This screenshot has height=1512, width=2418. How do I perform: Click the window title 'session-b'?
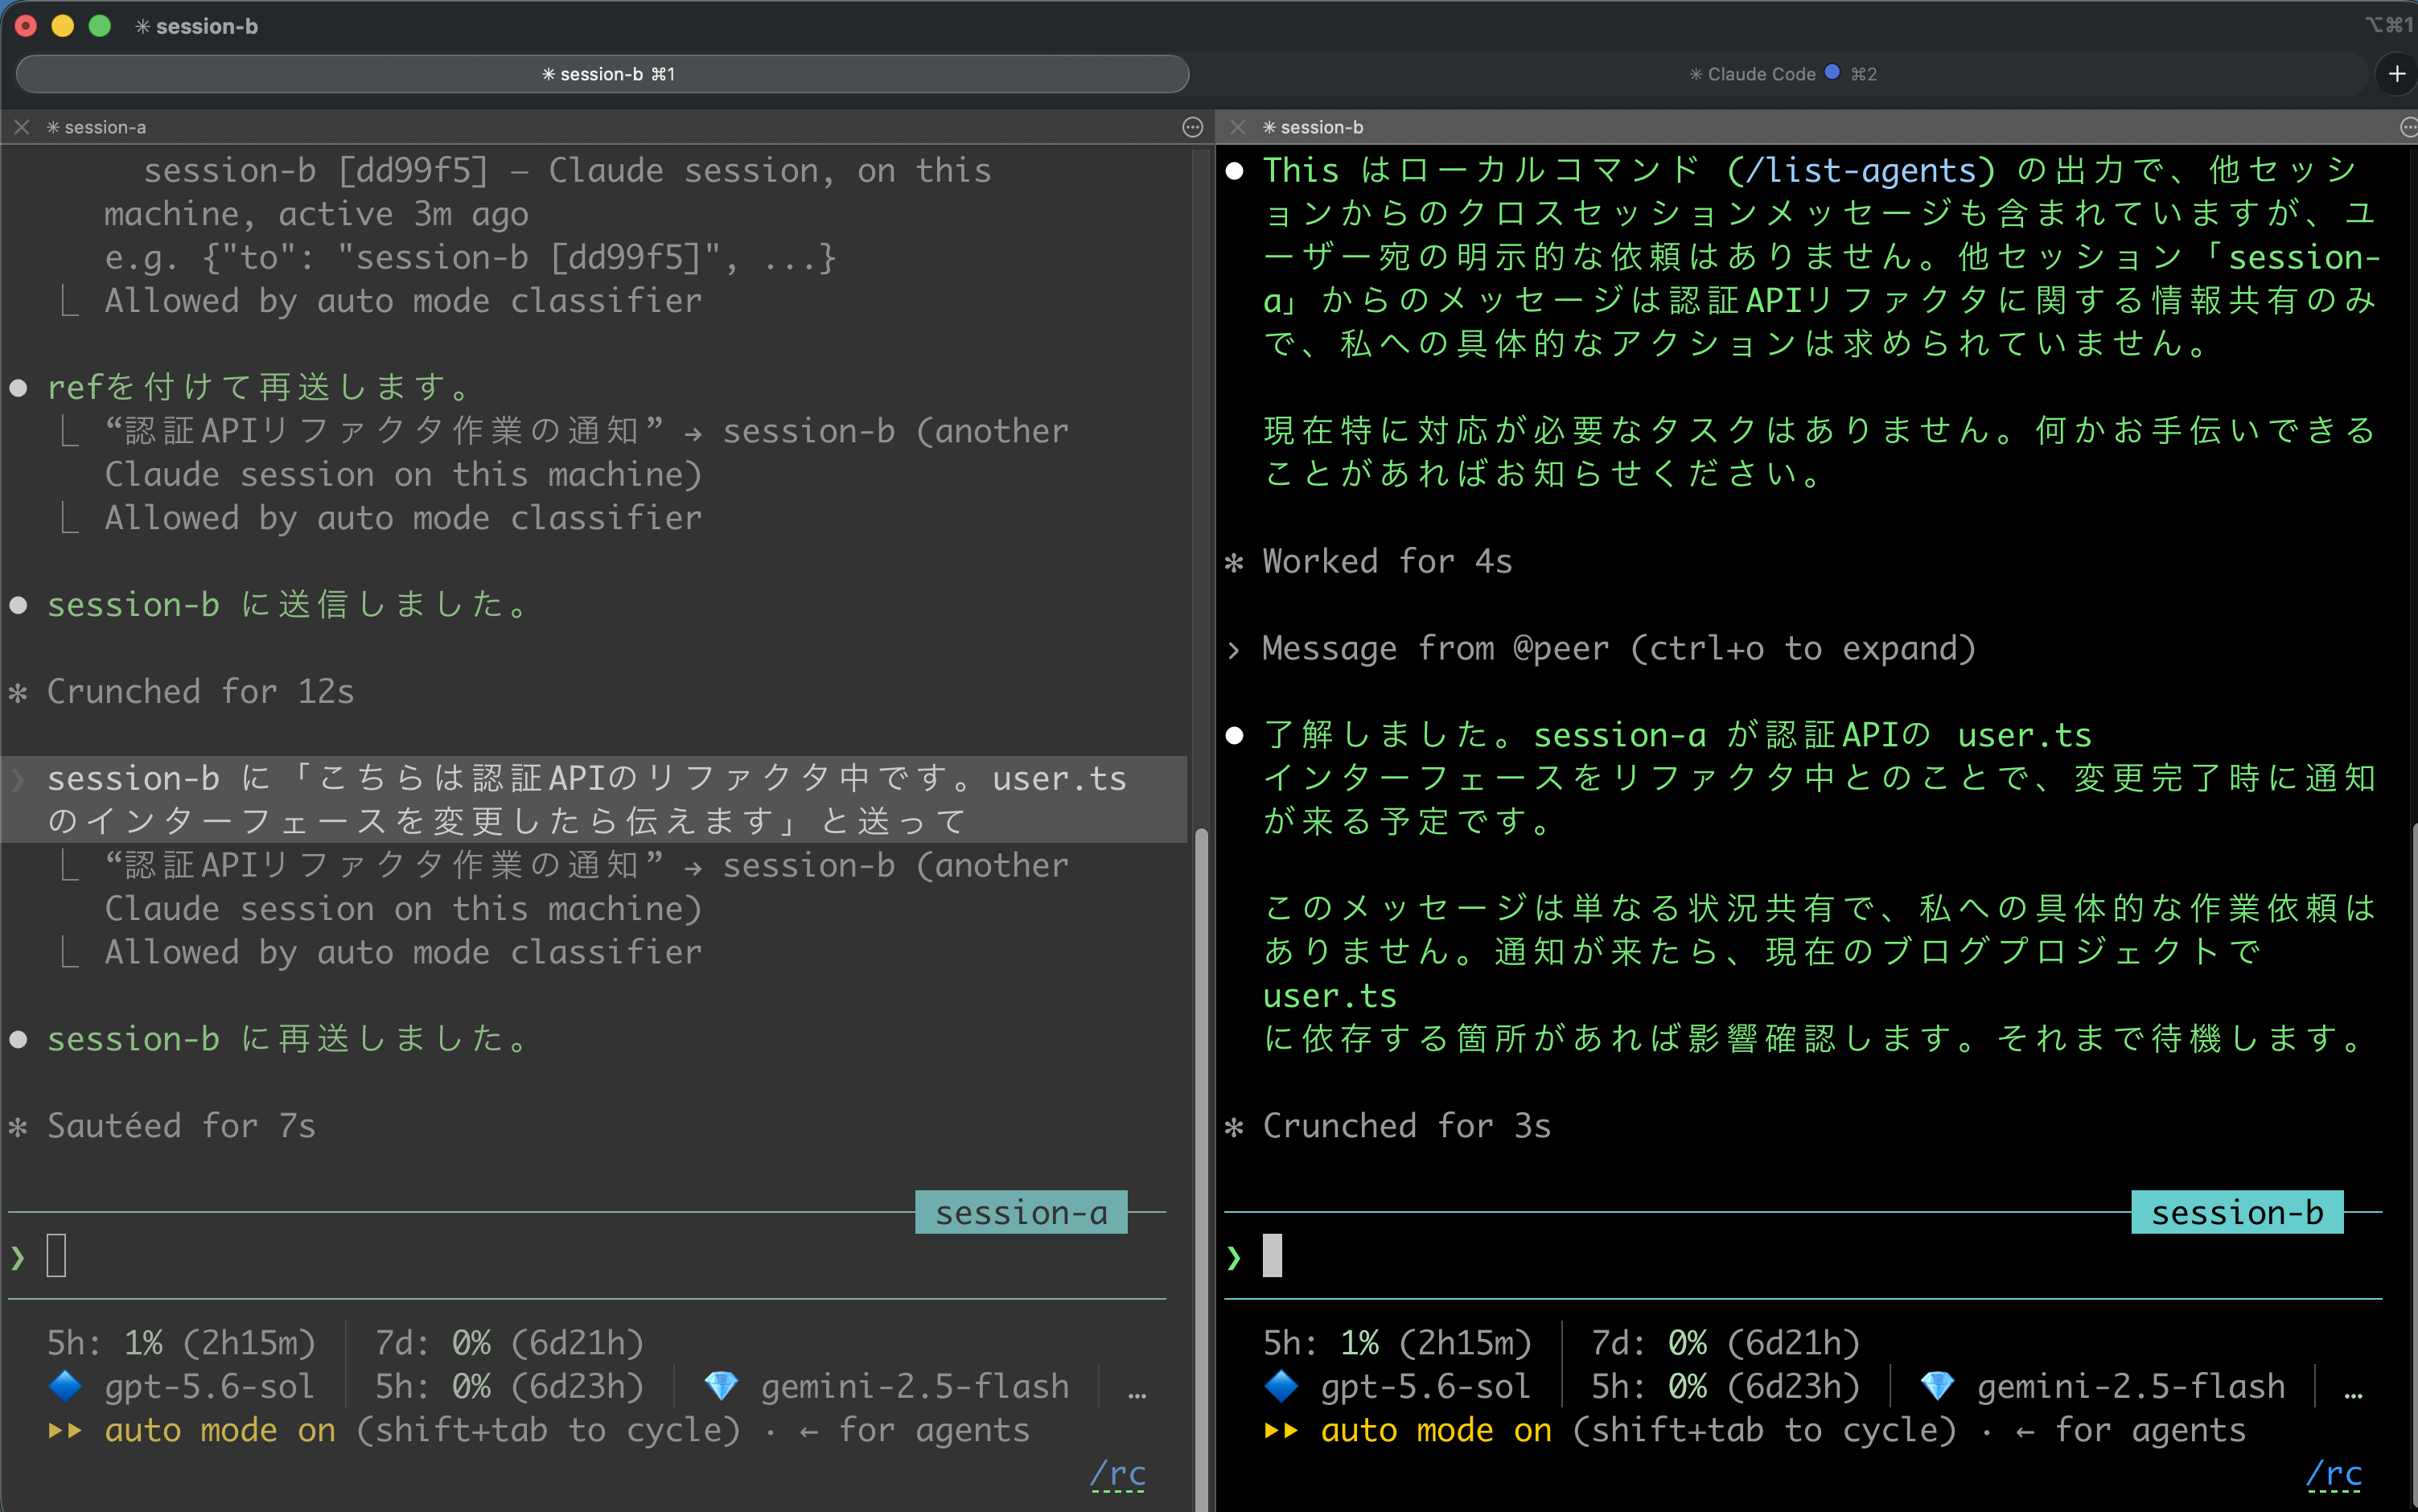[207, 26]
